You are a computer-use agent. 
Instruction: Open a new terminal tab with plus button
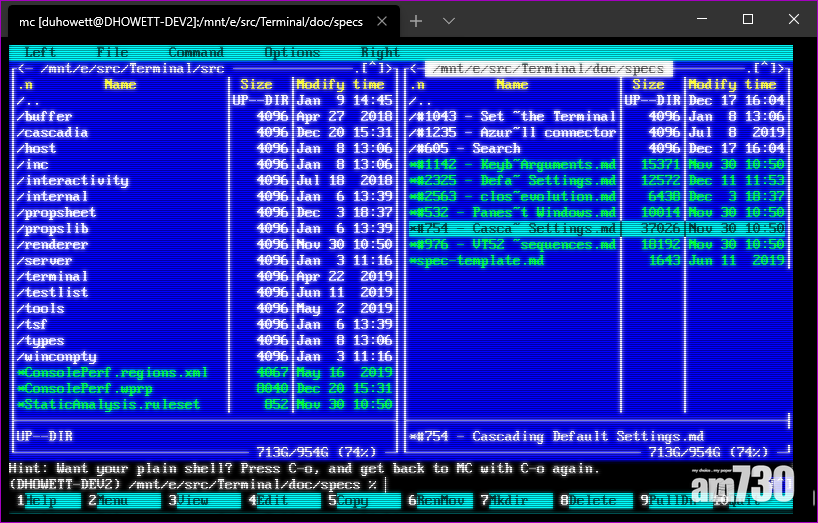pos(416,20)
